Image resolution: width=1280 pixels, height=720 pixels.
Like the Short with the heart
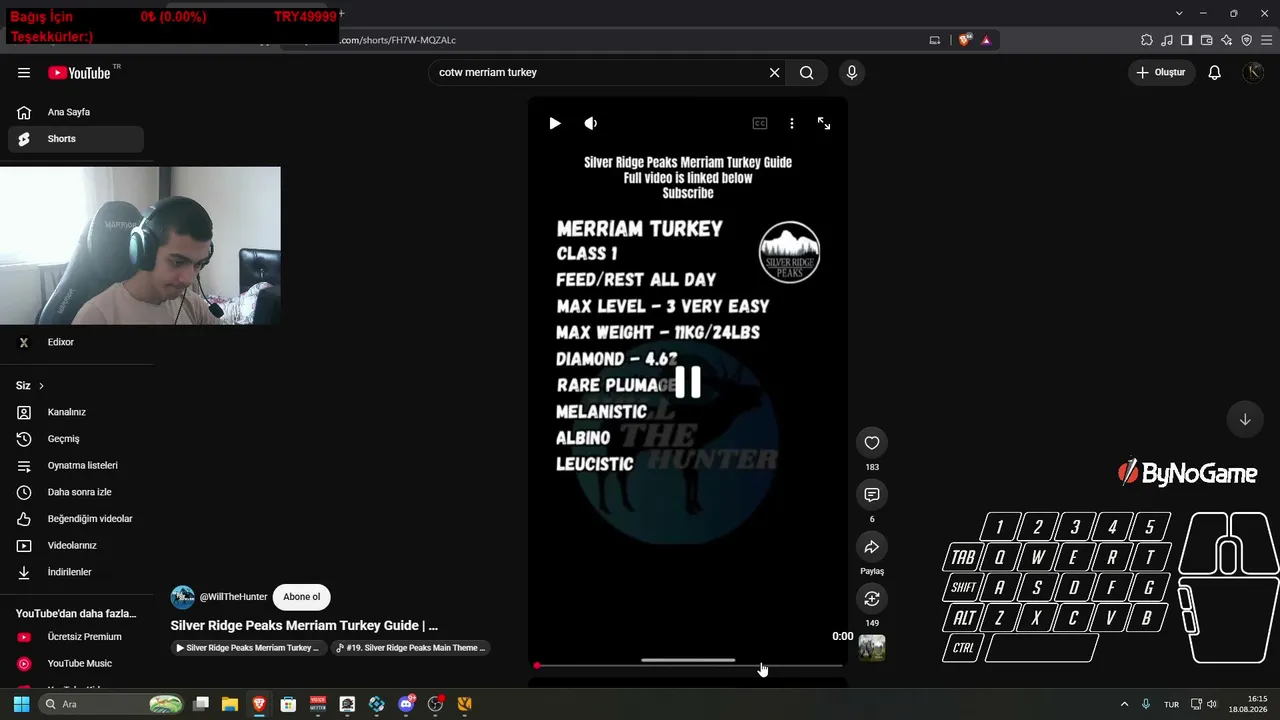pyautogui.click(x=872, y=443)
